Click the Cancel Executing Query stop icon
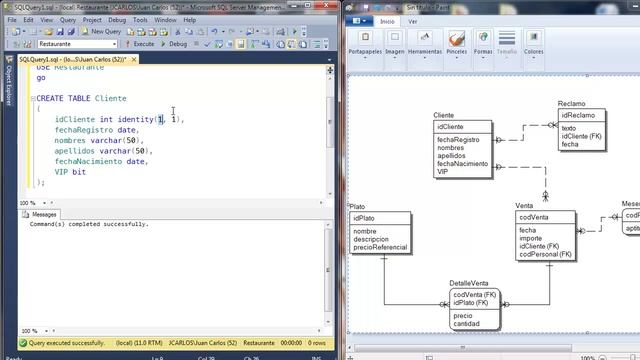The height and width of the screenshot is (360, 640). 196,44
